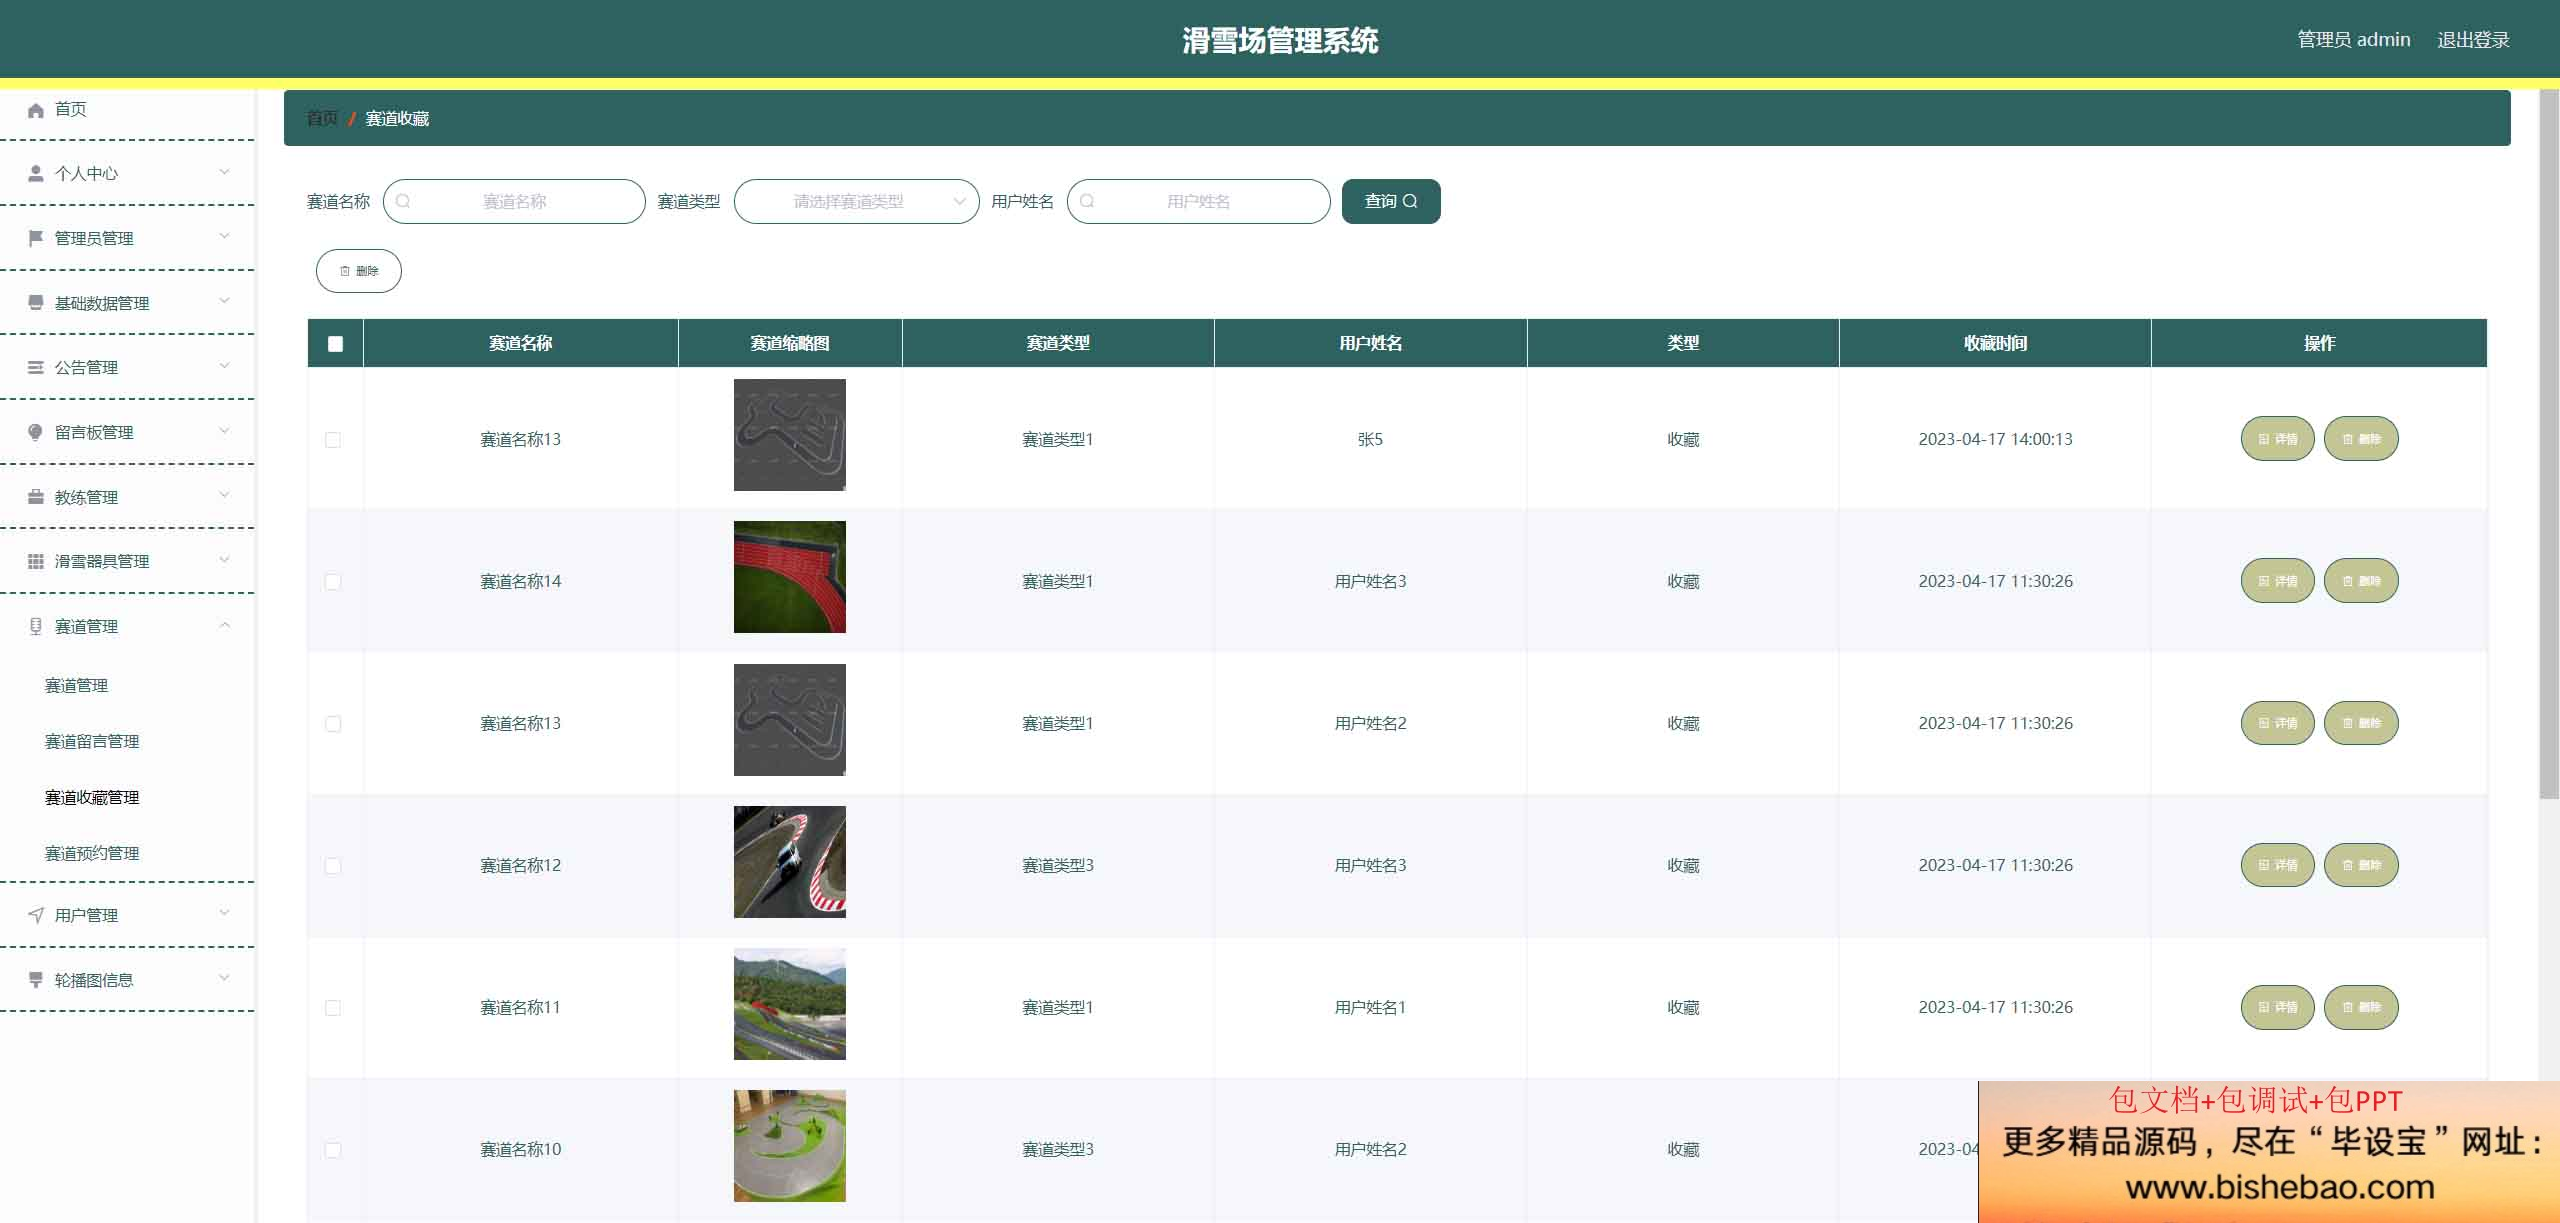Click 退出登录 in the header

[2473, 40]
